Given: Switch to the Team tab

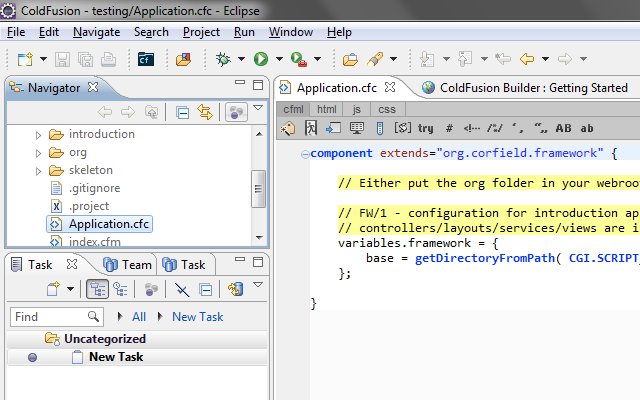Looking at the screenshot, I should [x=127, y=265].
